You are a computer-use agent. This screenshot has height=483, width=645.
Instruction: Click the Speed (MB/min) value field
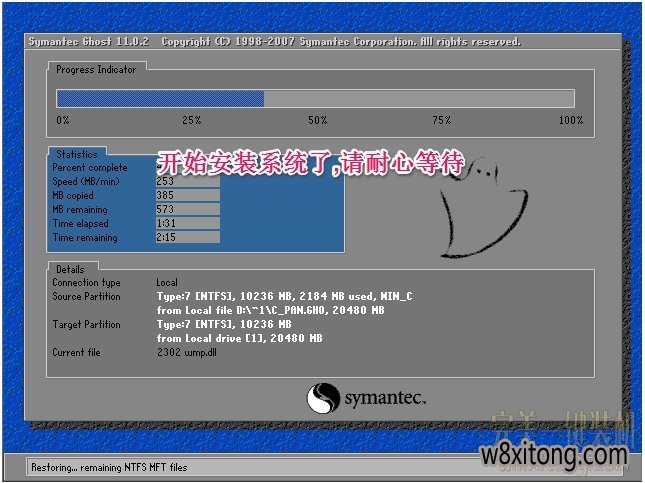click(x=187, y=182)
